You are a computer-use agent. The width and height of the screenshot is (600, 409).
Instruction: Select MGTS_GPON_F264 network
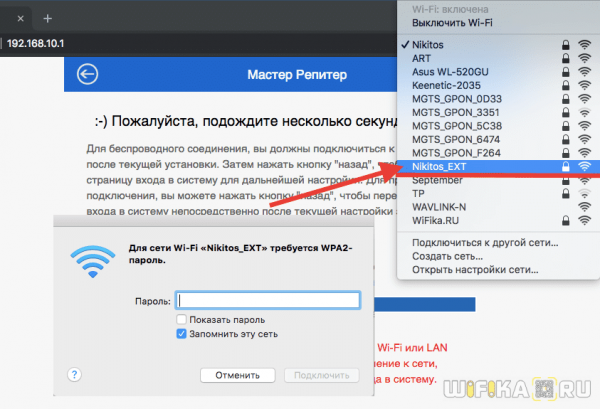point(499,153)
